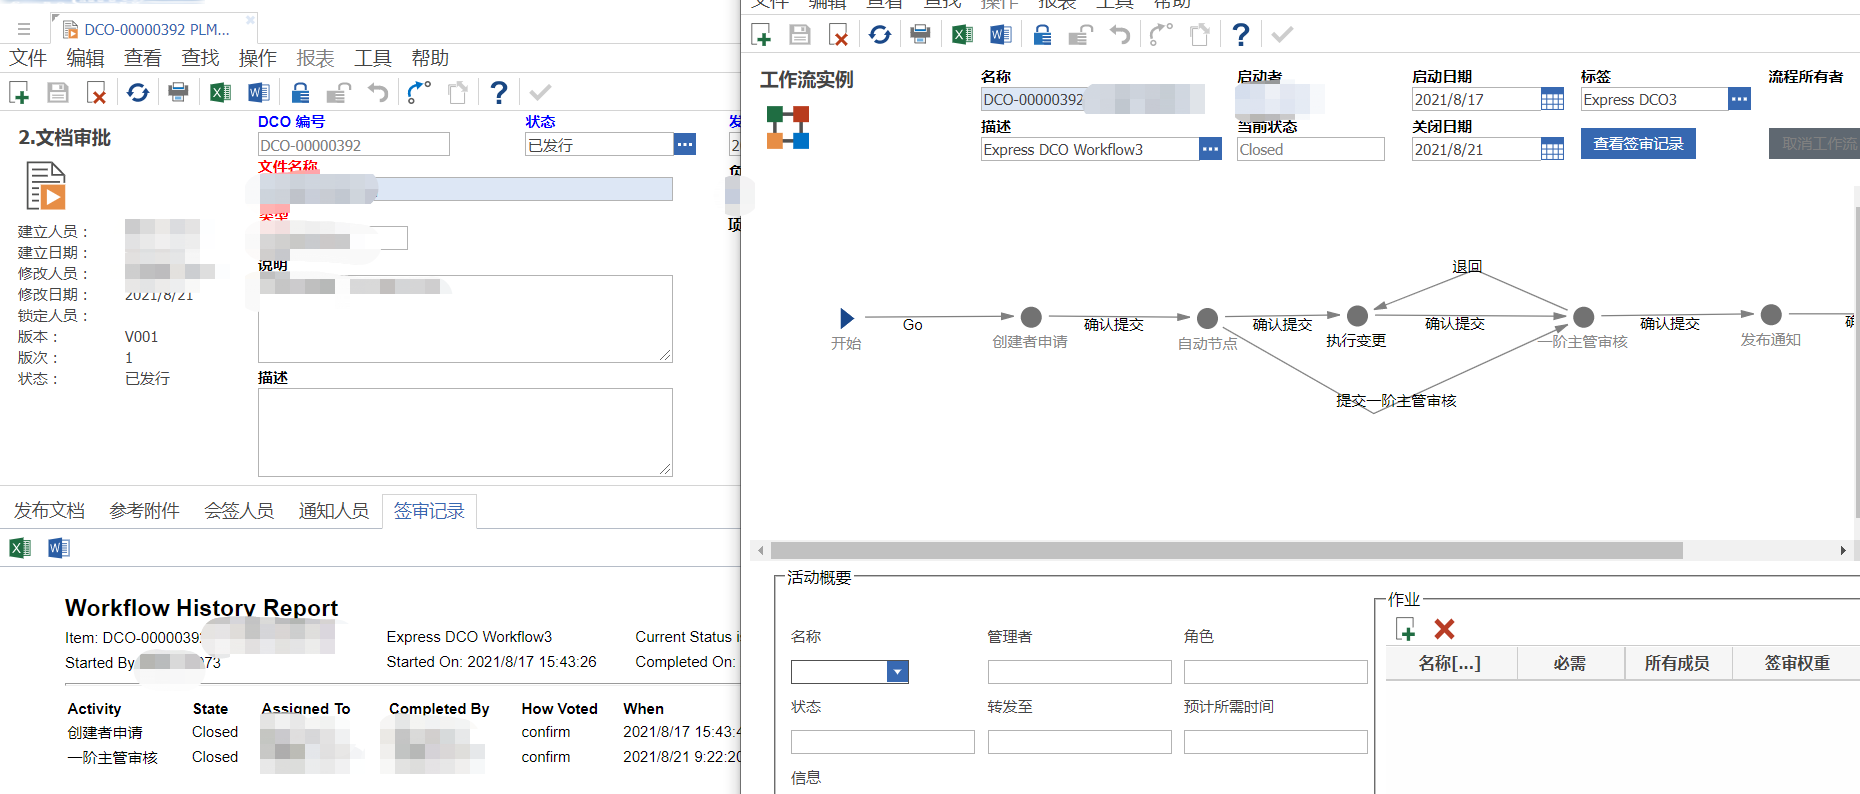Click the save icon in the DCO window toolbar
Viewport: 1860px width, 794px height.
click(x=58, y=93)
